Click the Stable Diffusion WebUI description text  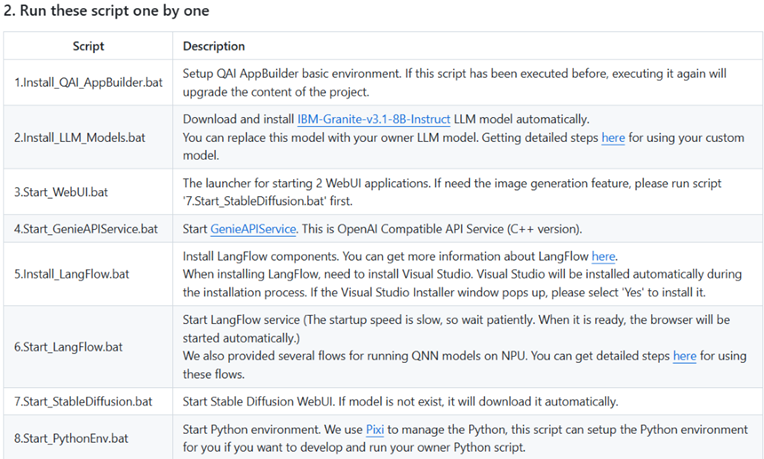401,402
